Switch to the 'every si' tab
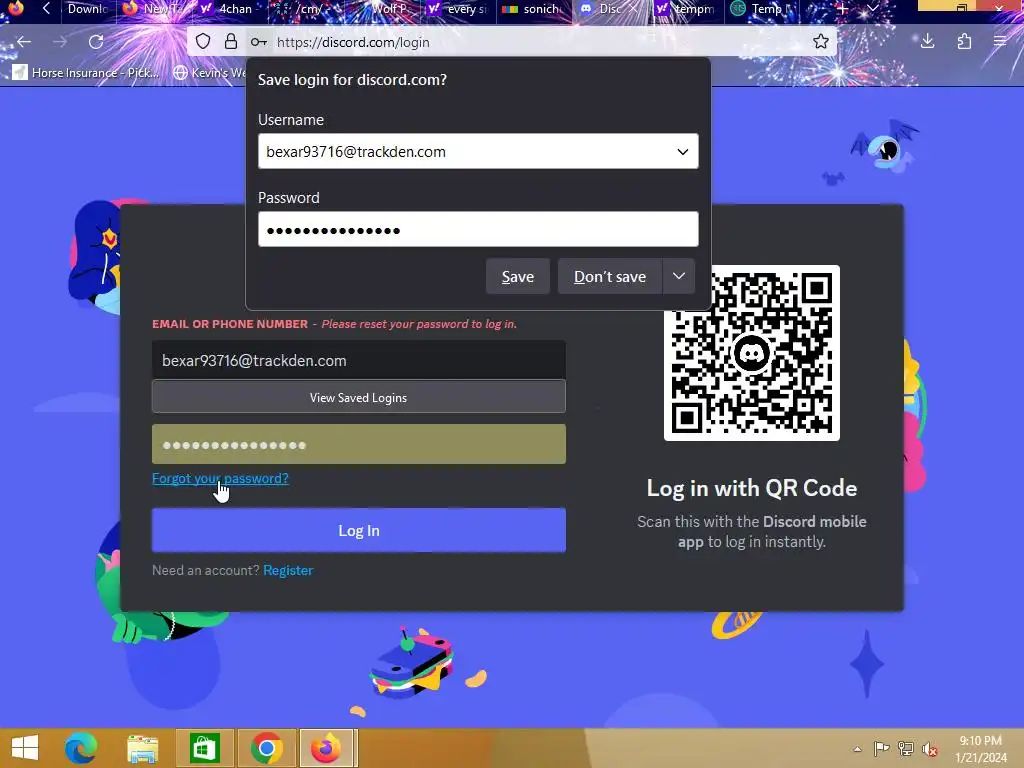 click(x=457, y=9)
